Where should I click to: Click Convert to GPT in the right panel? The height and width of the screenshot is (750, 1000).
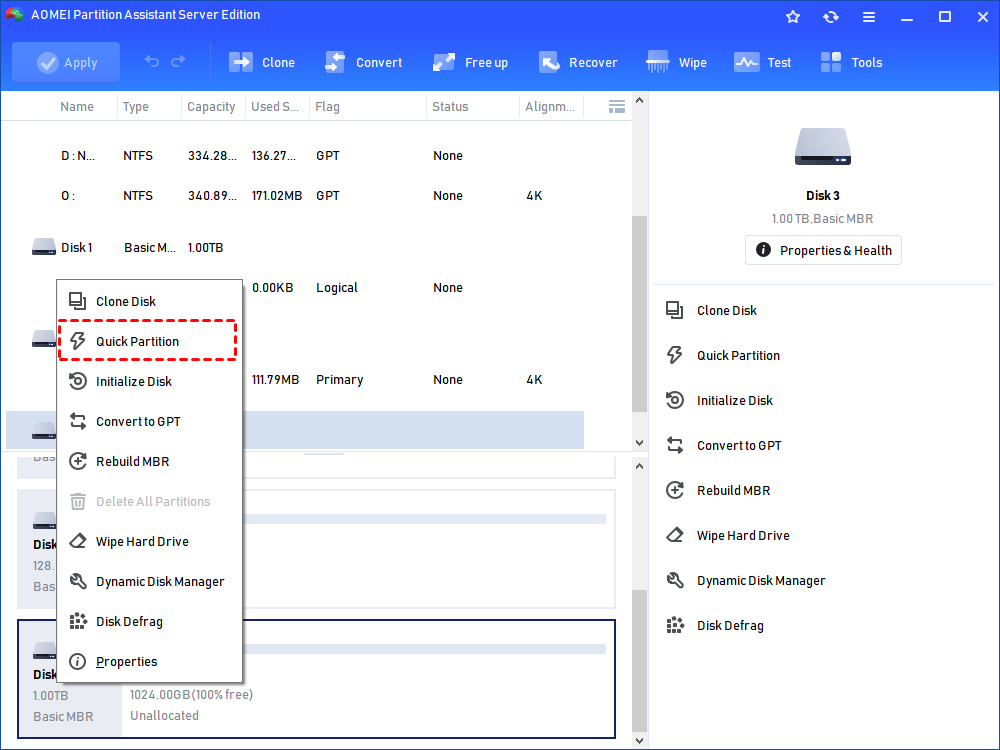723,445
